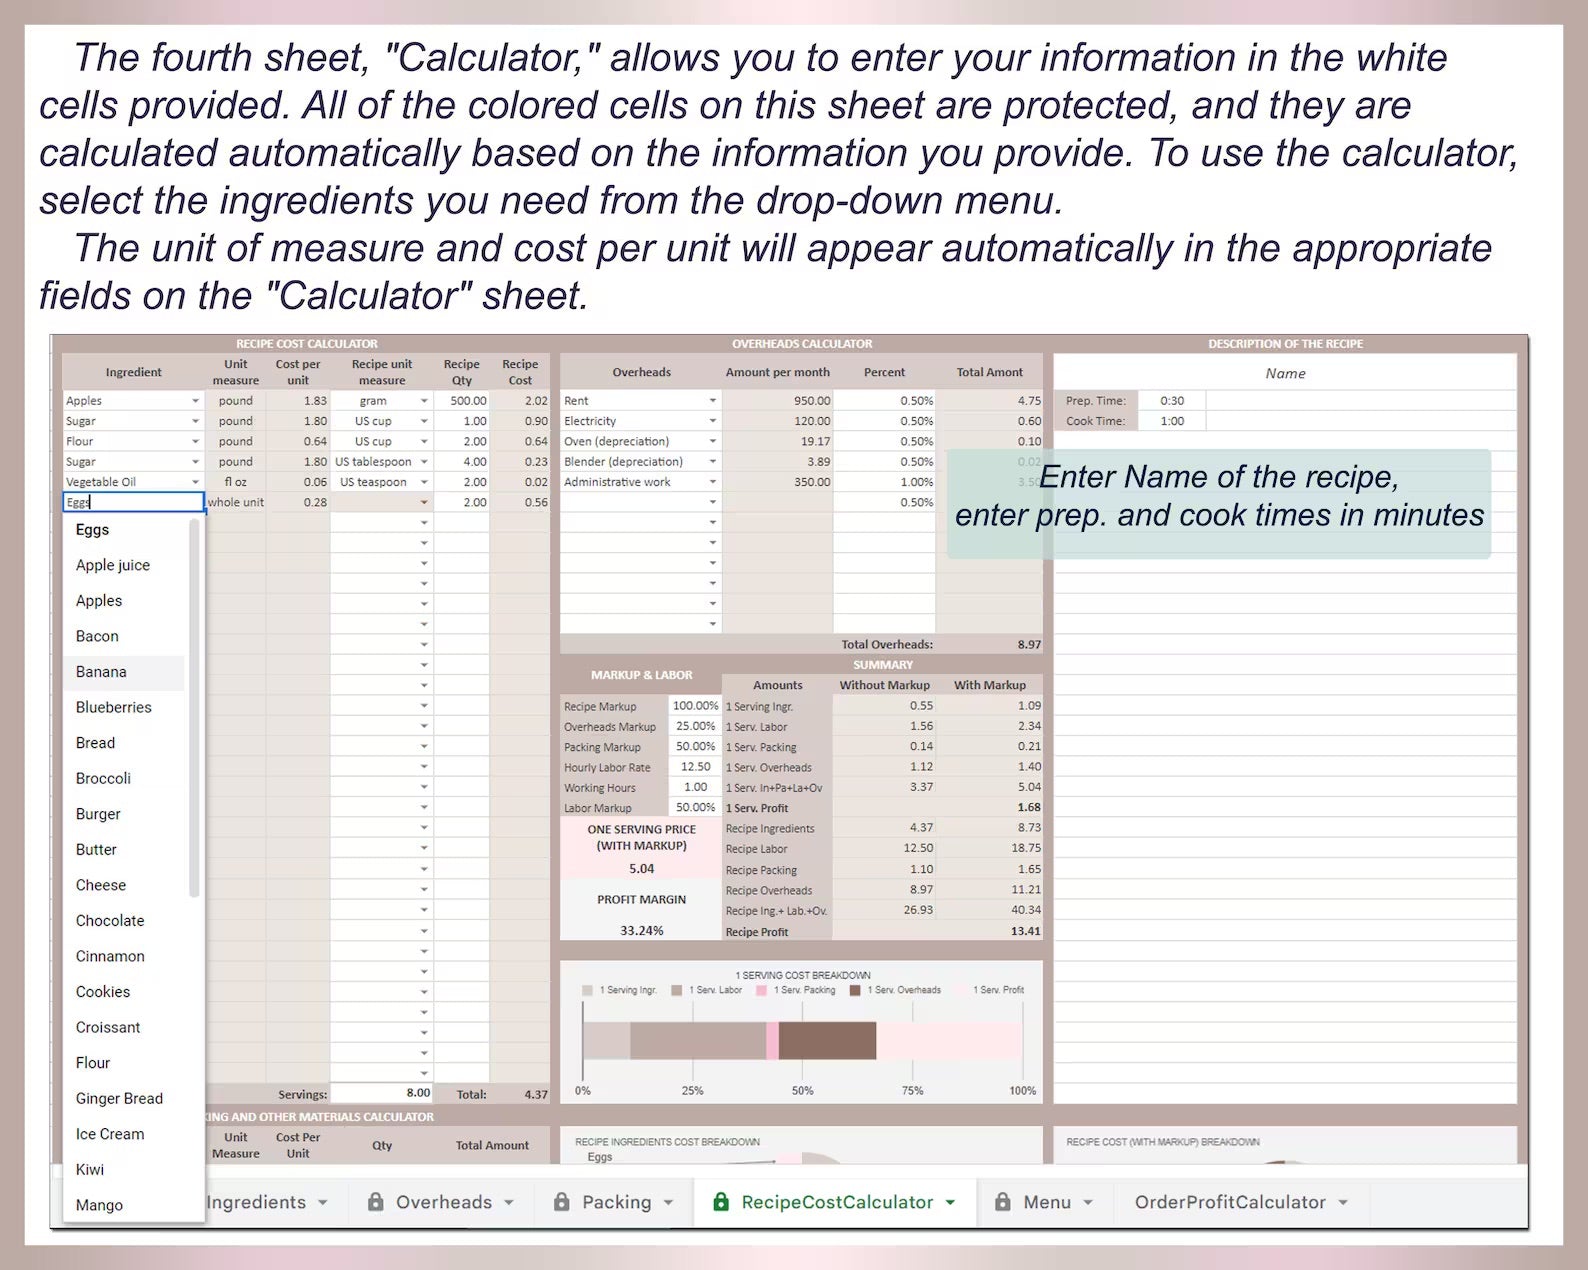Image resolution: width=1588 pixels, height=1270 pixels.
Task: Click the 1 Serv. Overheads legend marker
Action: (855, 990)
